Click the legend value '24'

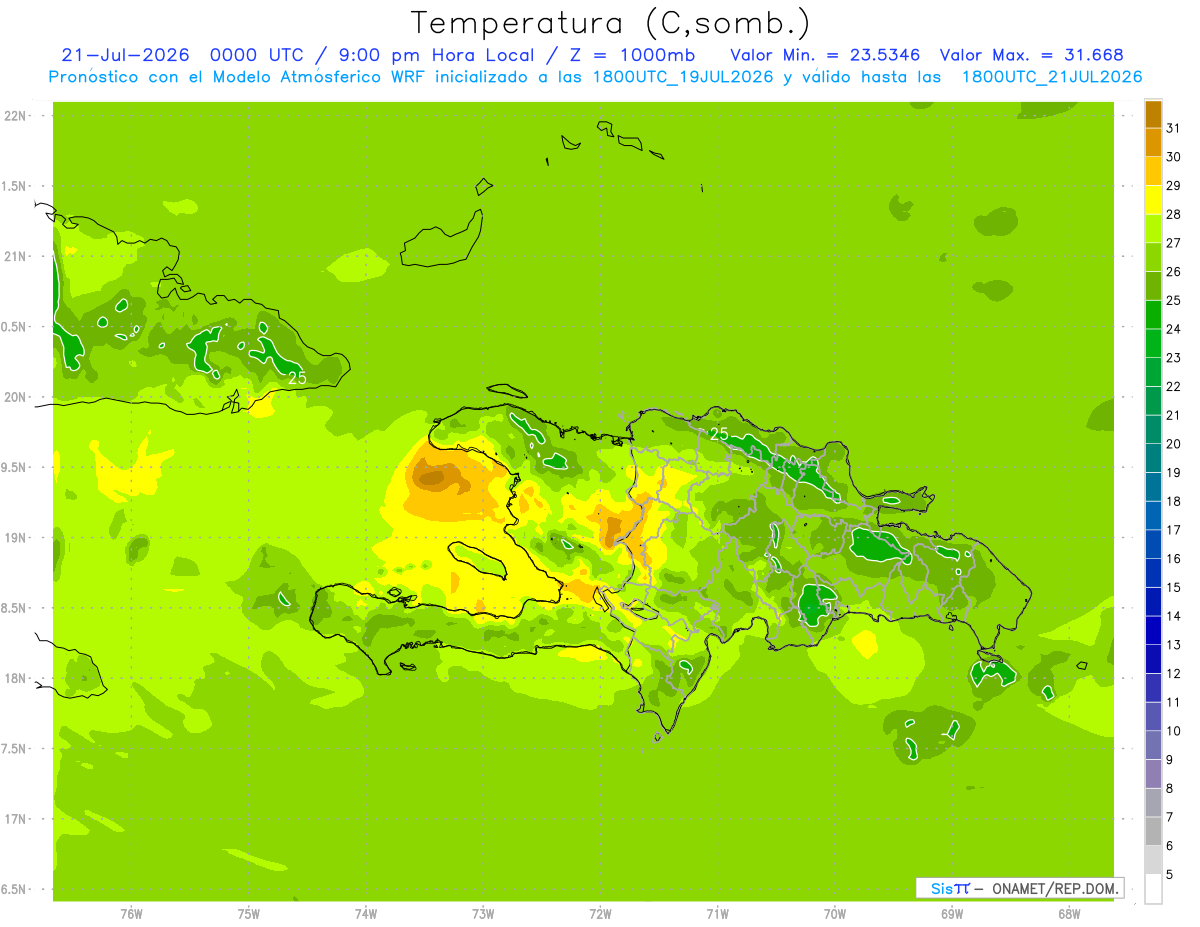(x=1173, y=329)
